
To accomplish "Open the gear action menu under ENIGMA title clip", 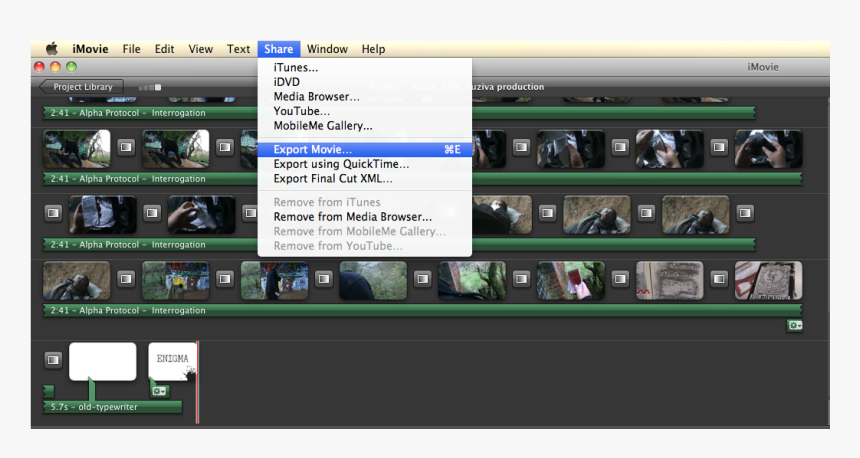I will [x=160, y=391].
